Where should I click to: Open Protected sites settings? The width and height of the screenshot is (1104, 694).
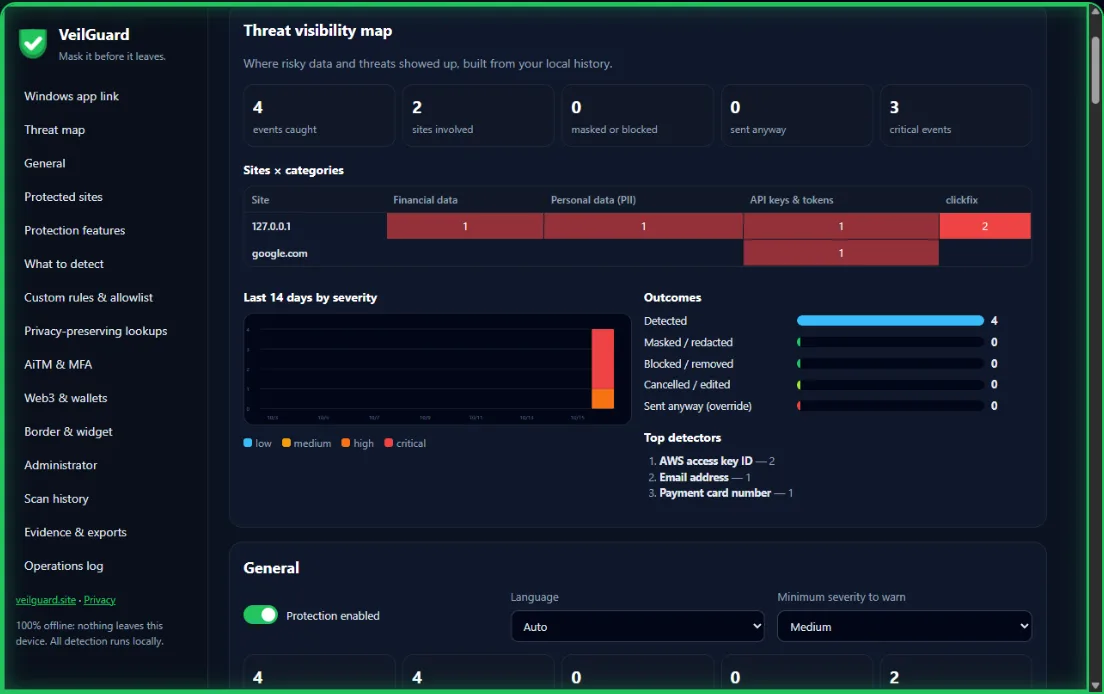tap(63, 197)
